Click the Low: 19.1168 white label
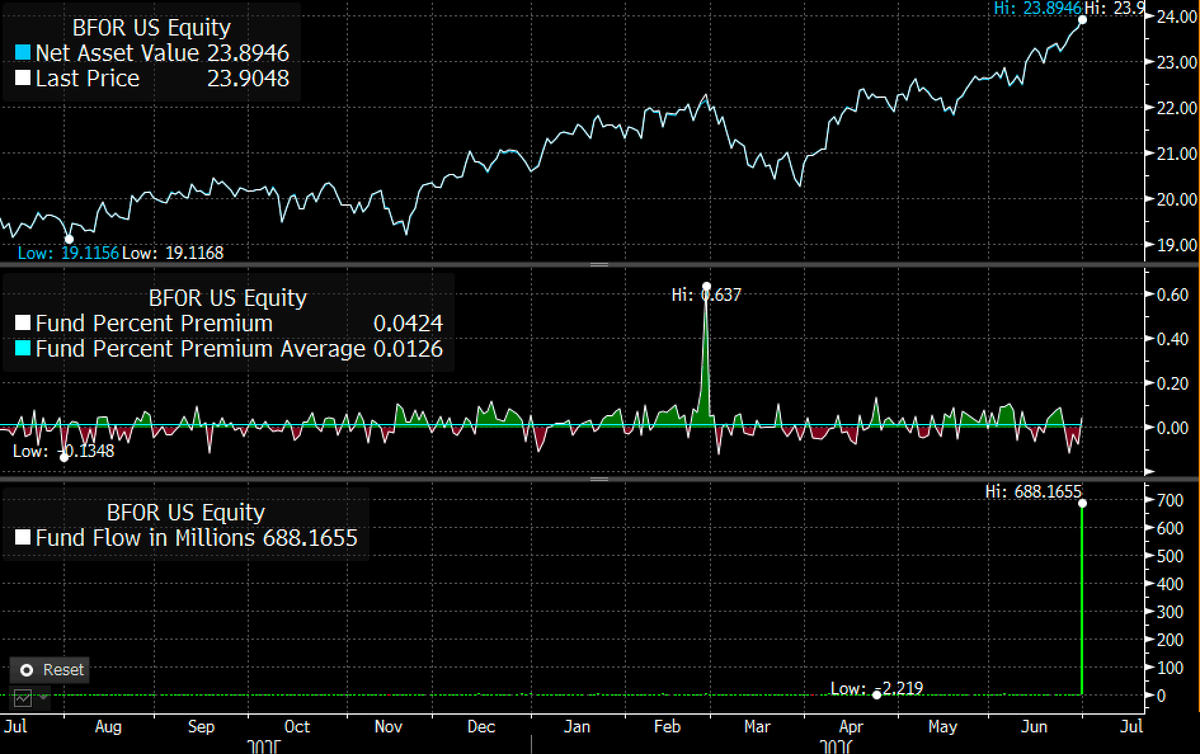The width and height of the screenshot is (1200, 754). 173,254
